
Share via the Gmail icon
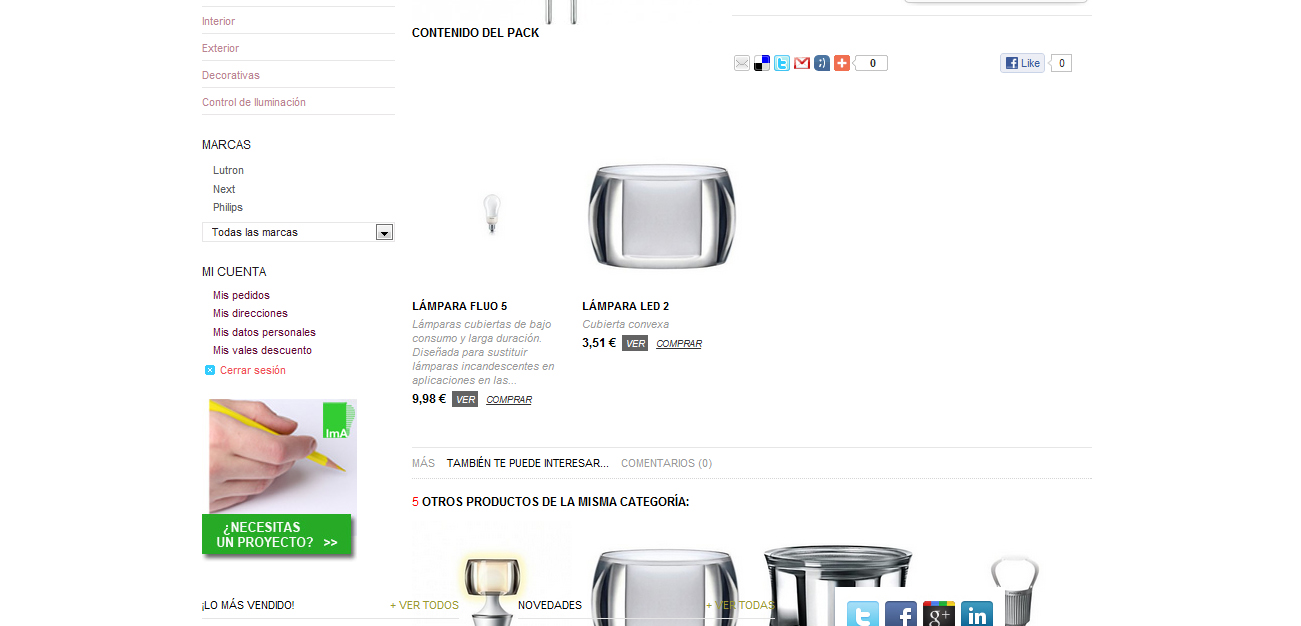[x=802, y=63]
